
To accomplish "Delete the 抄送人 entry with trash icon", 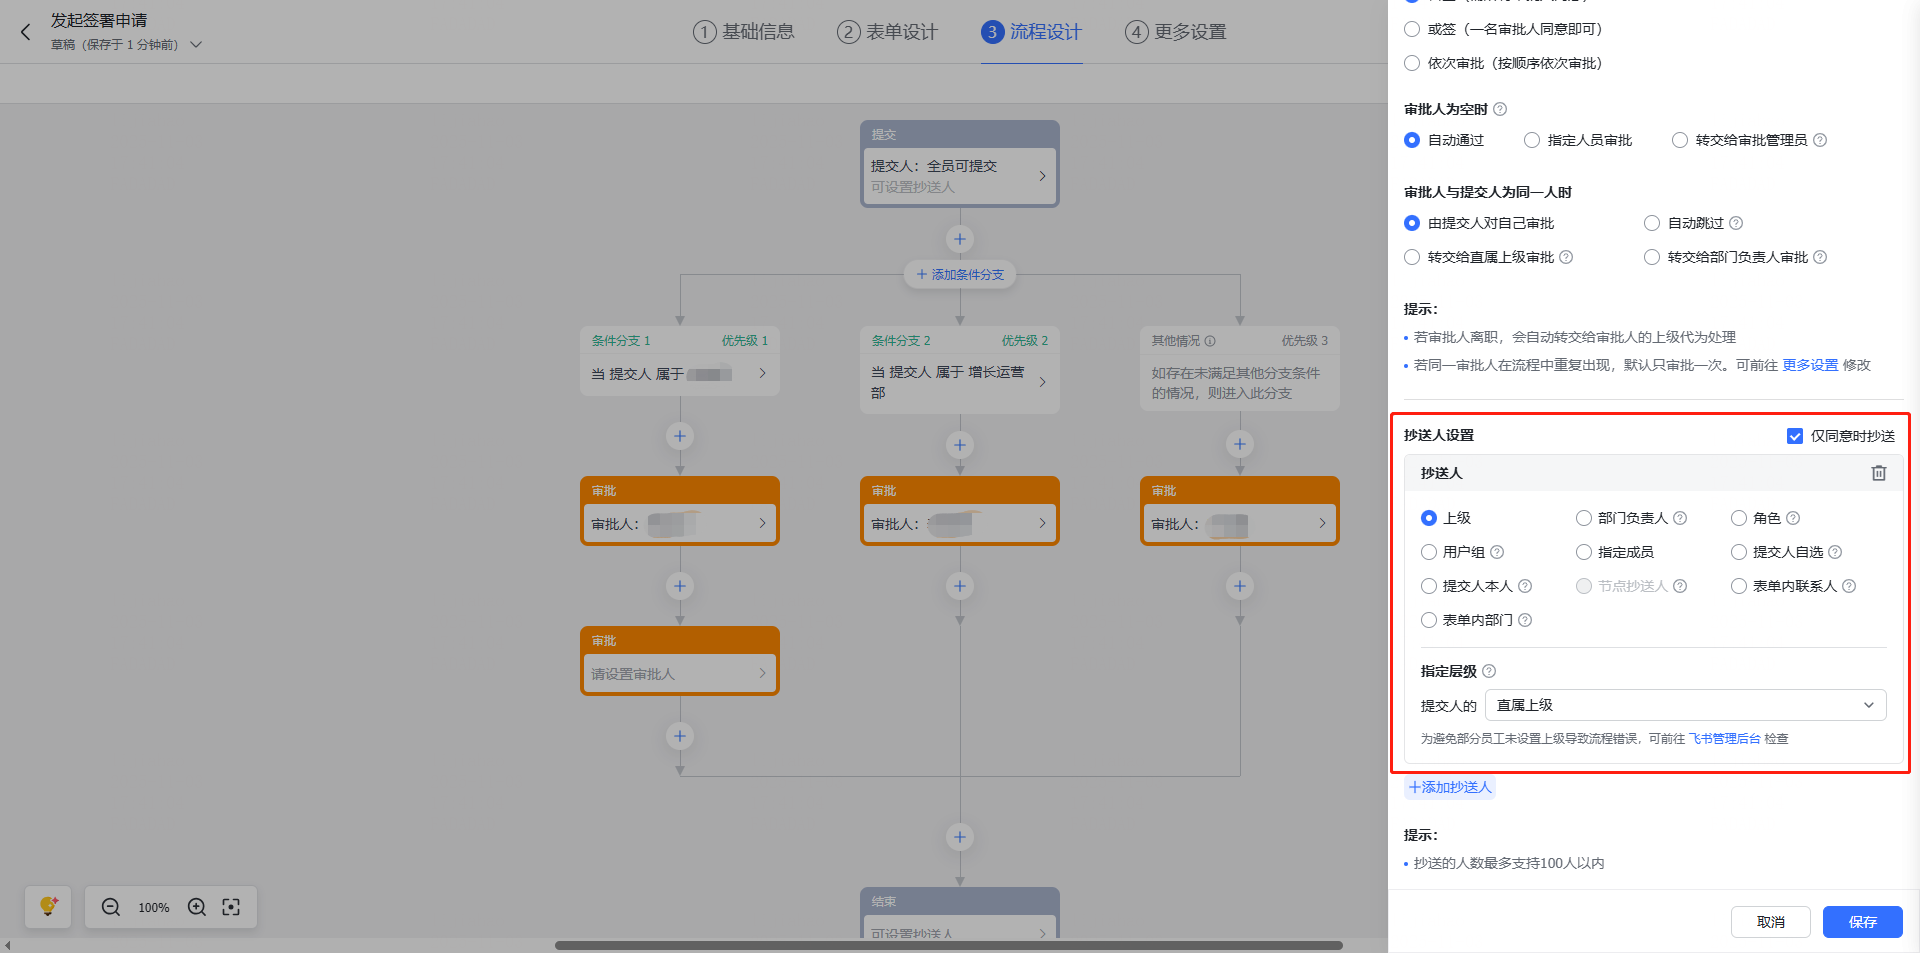I will point(1879,473).
